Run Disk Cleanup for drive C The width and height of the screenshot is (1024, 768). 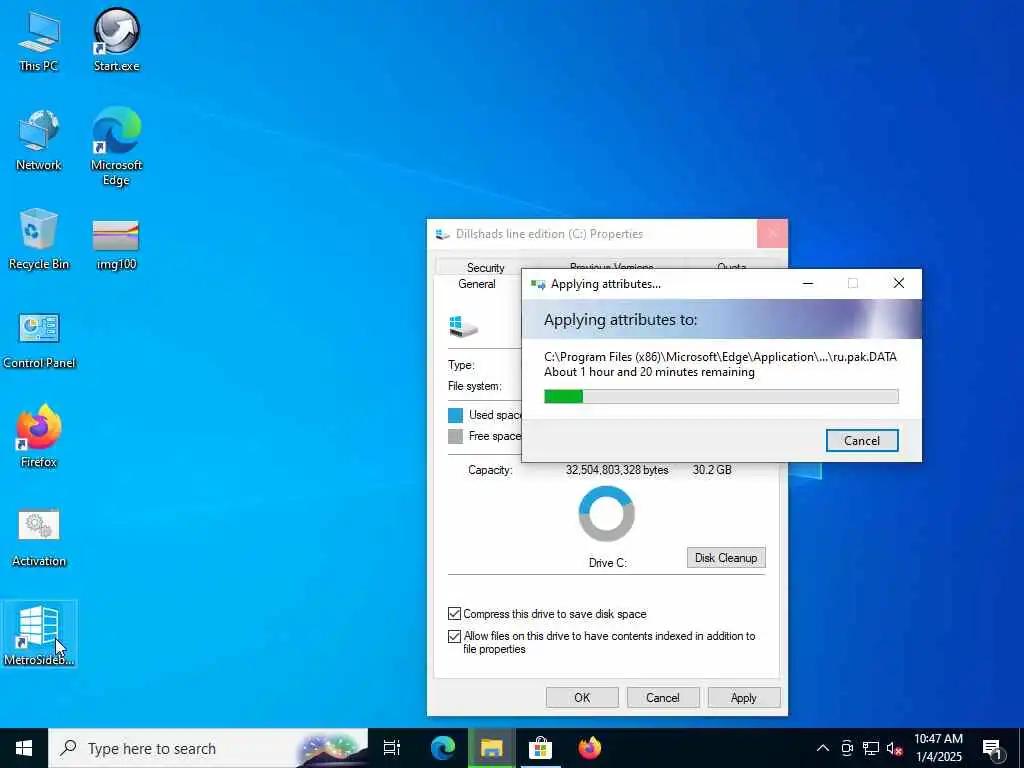click(x=726, y=558)
